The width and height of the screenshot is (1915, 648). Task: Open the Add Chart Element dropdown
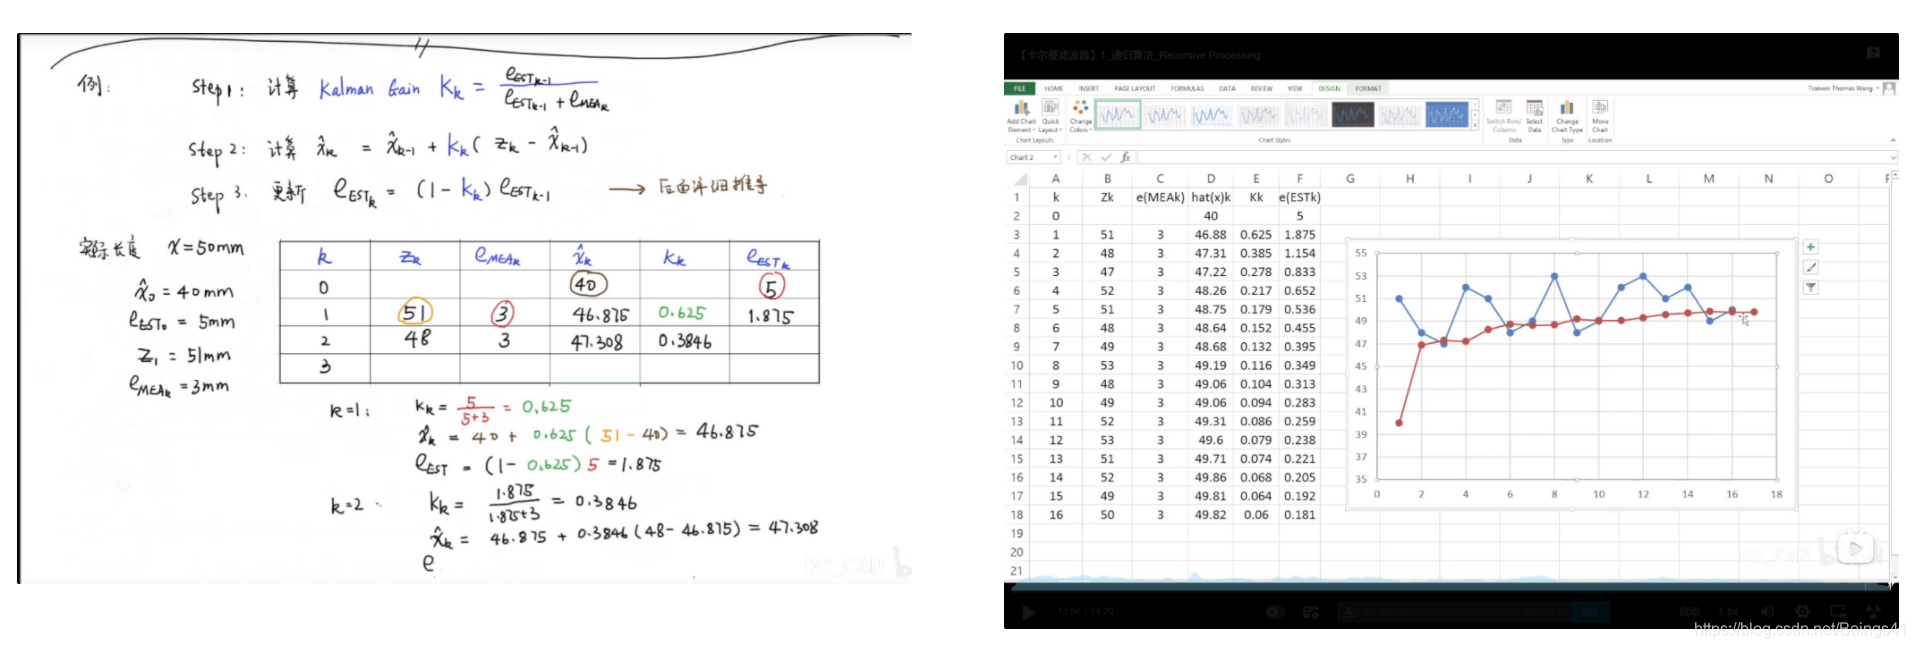[1021, 116]
